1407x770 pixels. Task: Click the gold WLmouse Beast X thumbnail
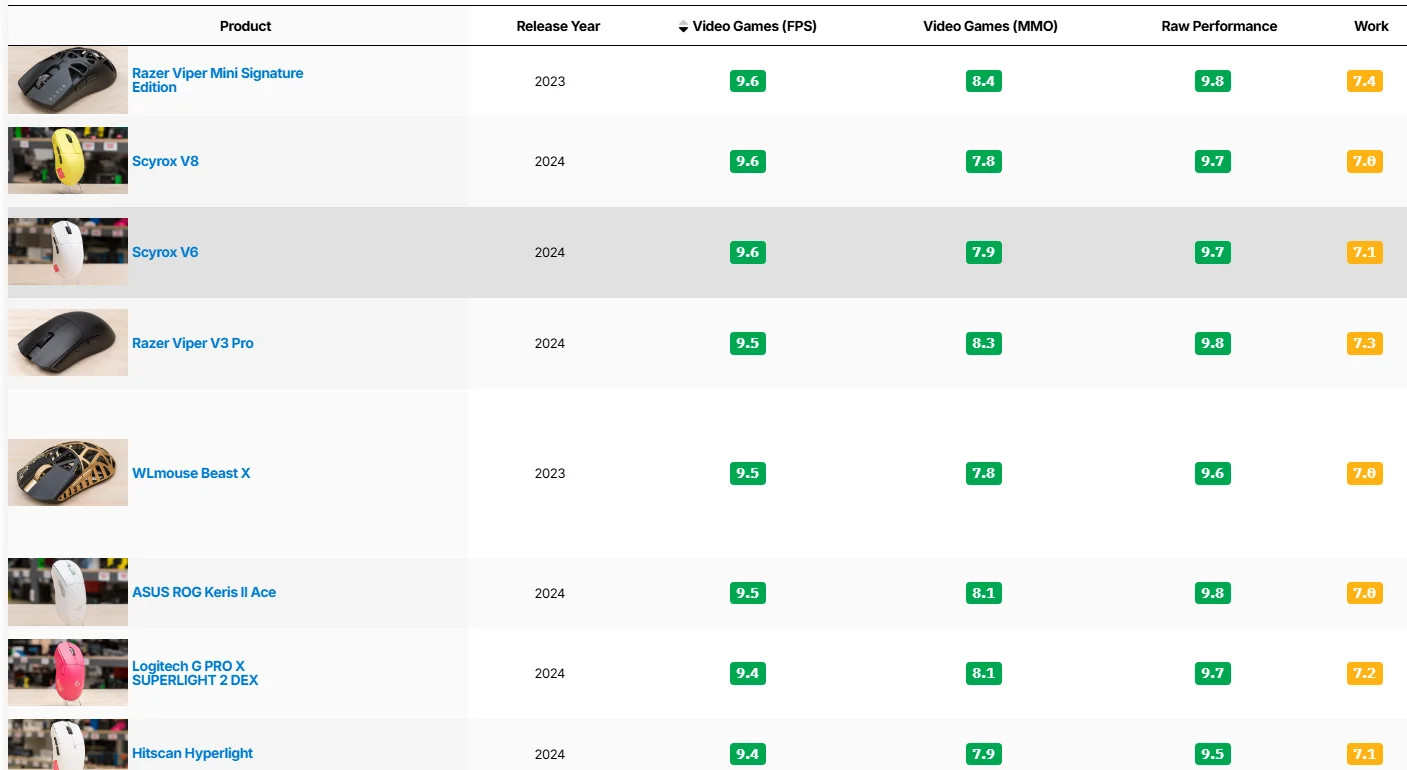pos(68,472)
